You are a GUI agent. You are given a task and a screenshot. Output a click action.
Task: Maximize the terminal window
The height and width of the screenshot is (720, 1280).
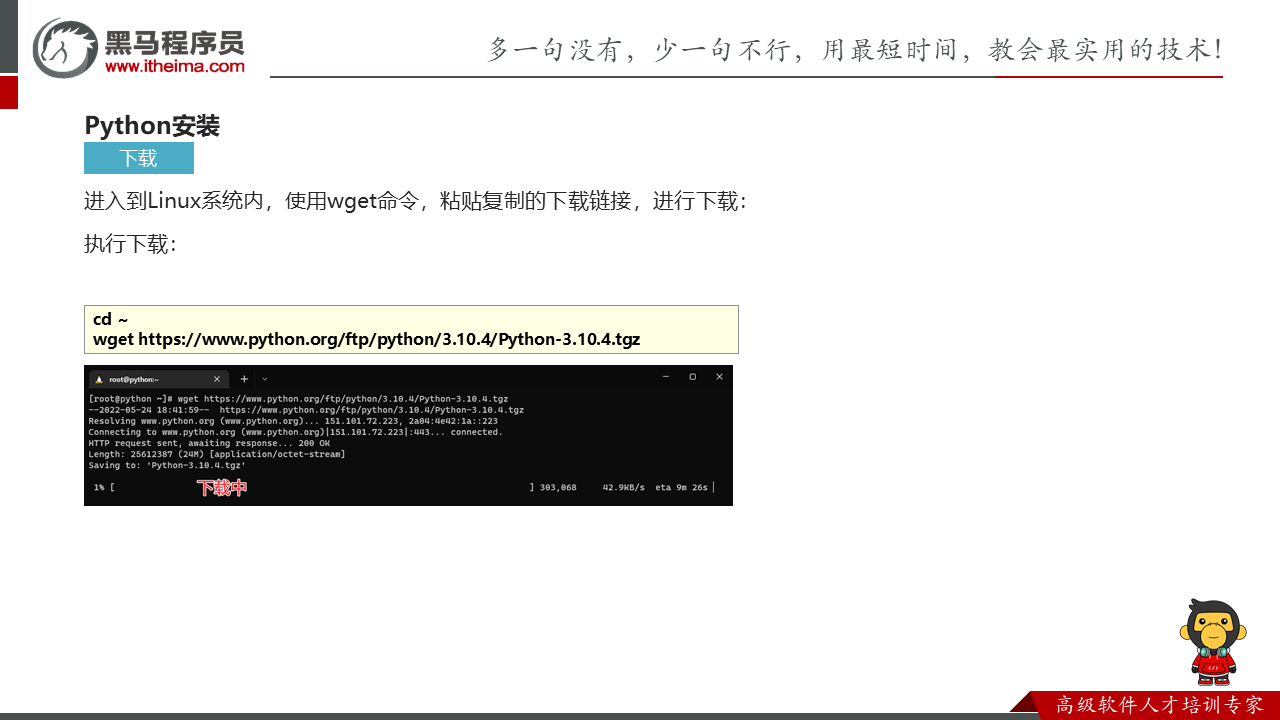pos(692,377)
